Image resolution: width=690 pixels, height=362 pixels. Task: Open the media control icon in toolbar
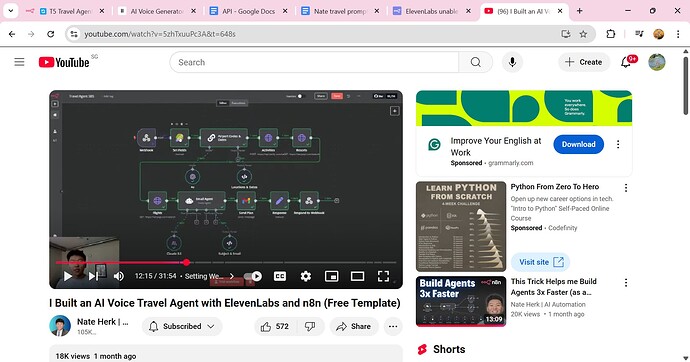click(x=639, y=34)
